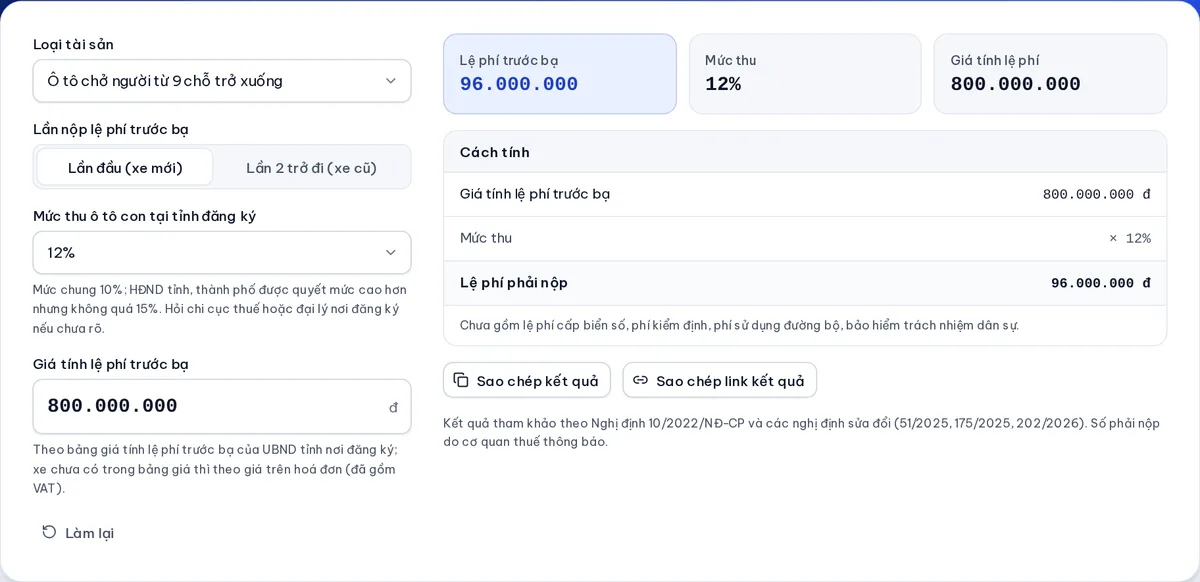Click the Chưa gồm lệ phí cấp biển số note

point(739,325)
